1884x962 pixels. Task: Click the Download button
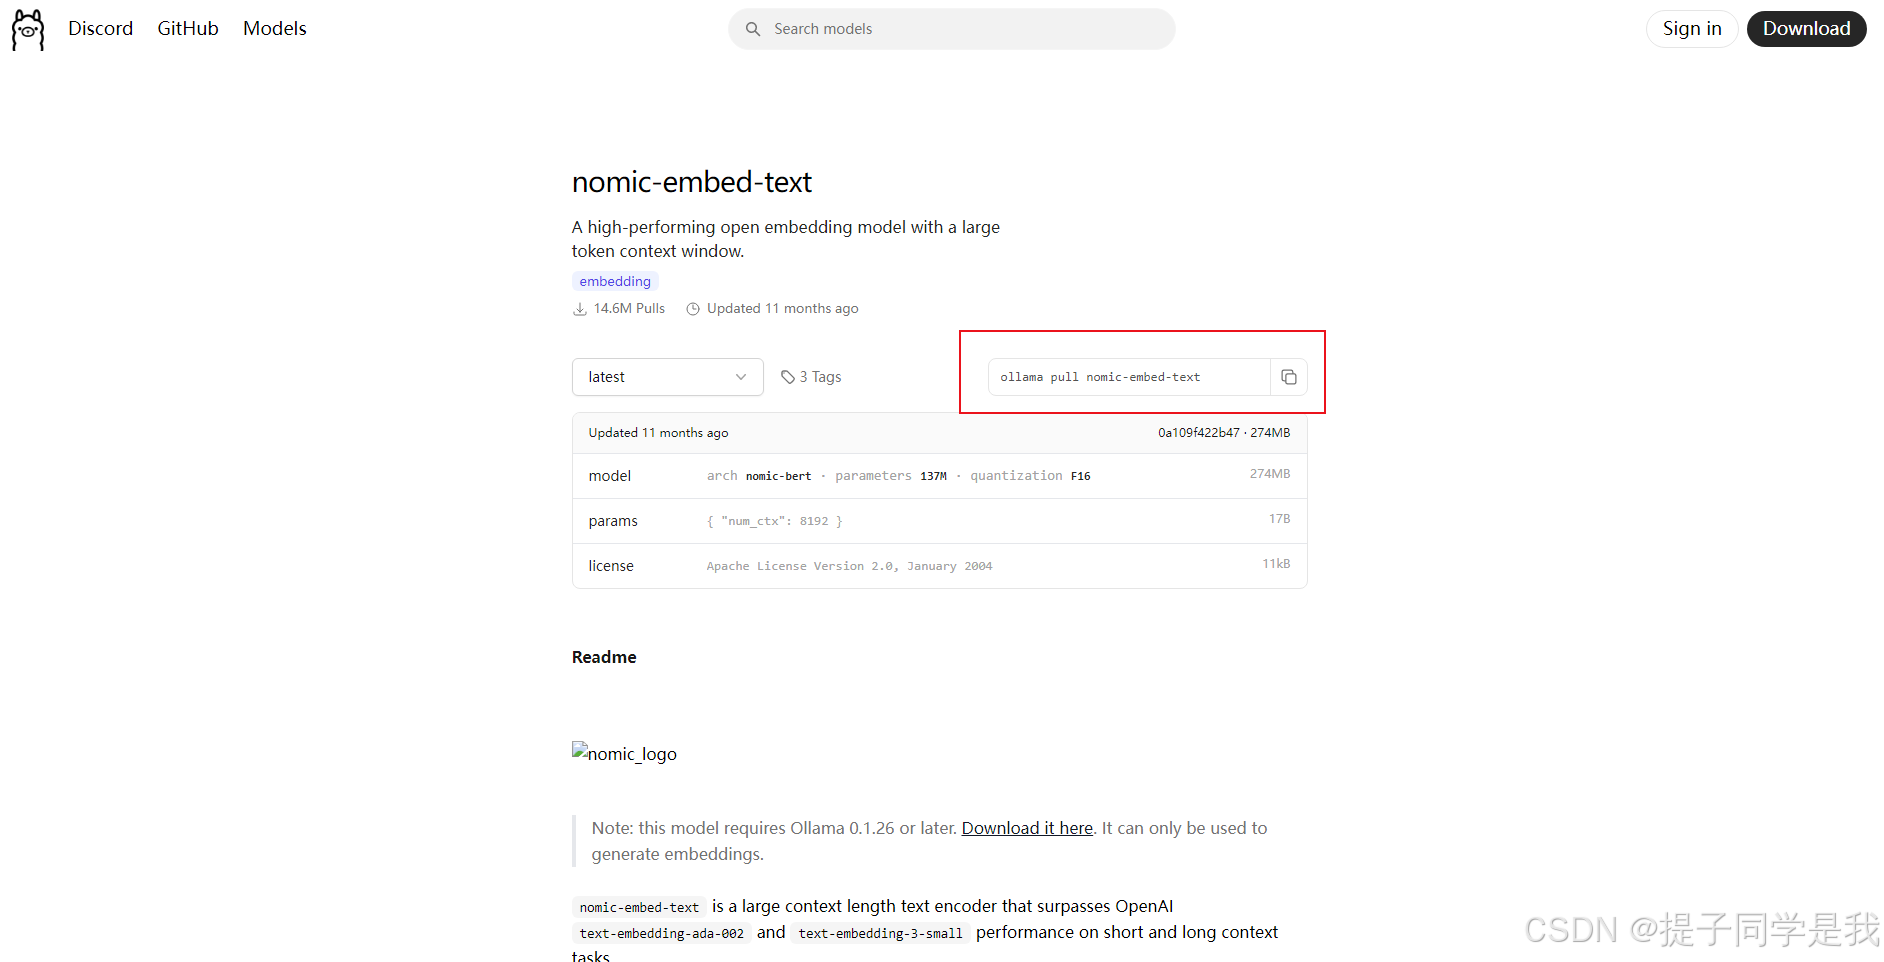pos(1806,28)
